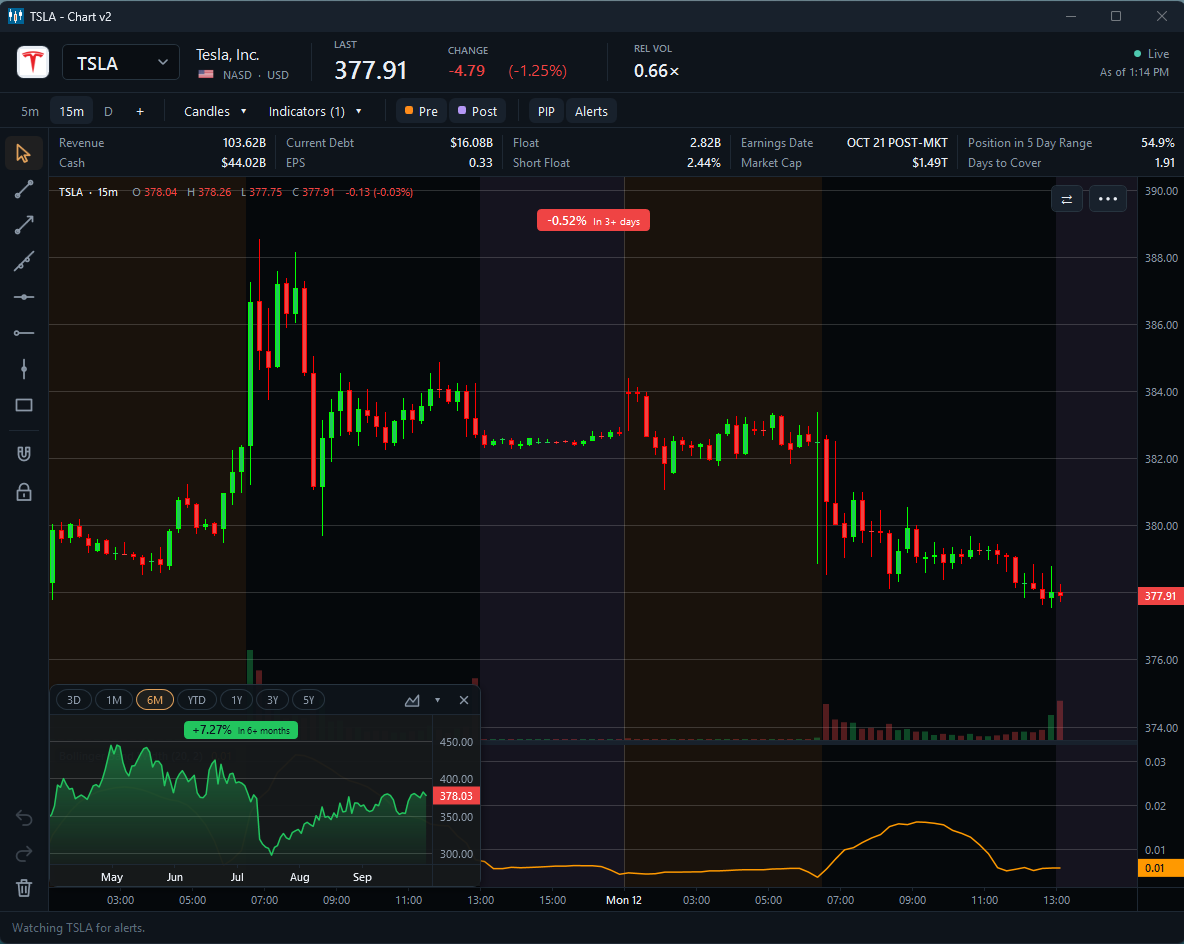Click the 377.91 current price label on axis
1184x944 pixels.
tap(1160, 596)
